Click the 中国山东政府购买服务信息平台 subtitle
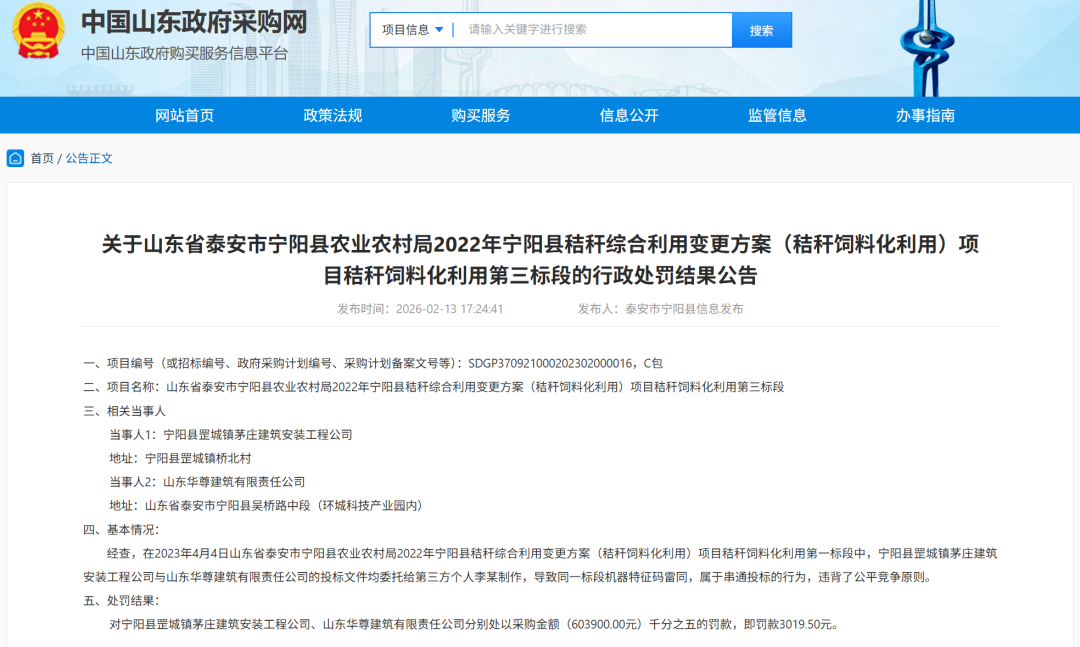 click(x=184, y=53)
